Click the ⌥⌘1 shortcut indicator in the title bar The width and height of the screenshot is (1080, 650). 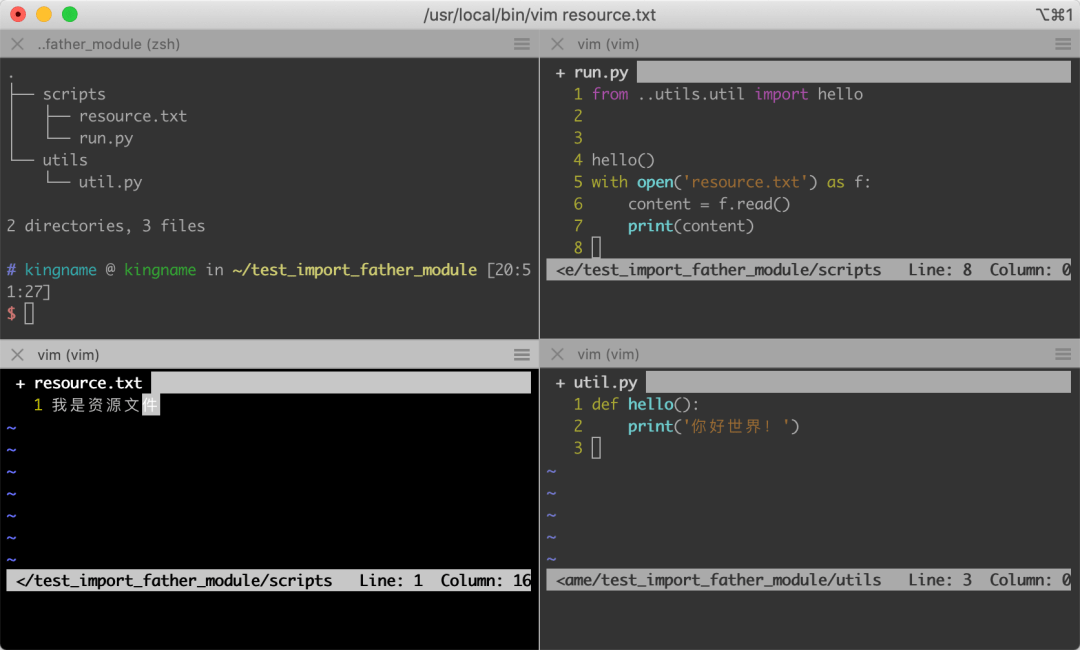click(x=1053, y=14)
